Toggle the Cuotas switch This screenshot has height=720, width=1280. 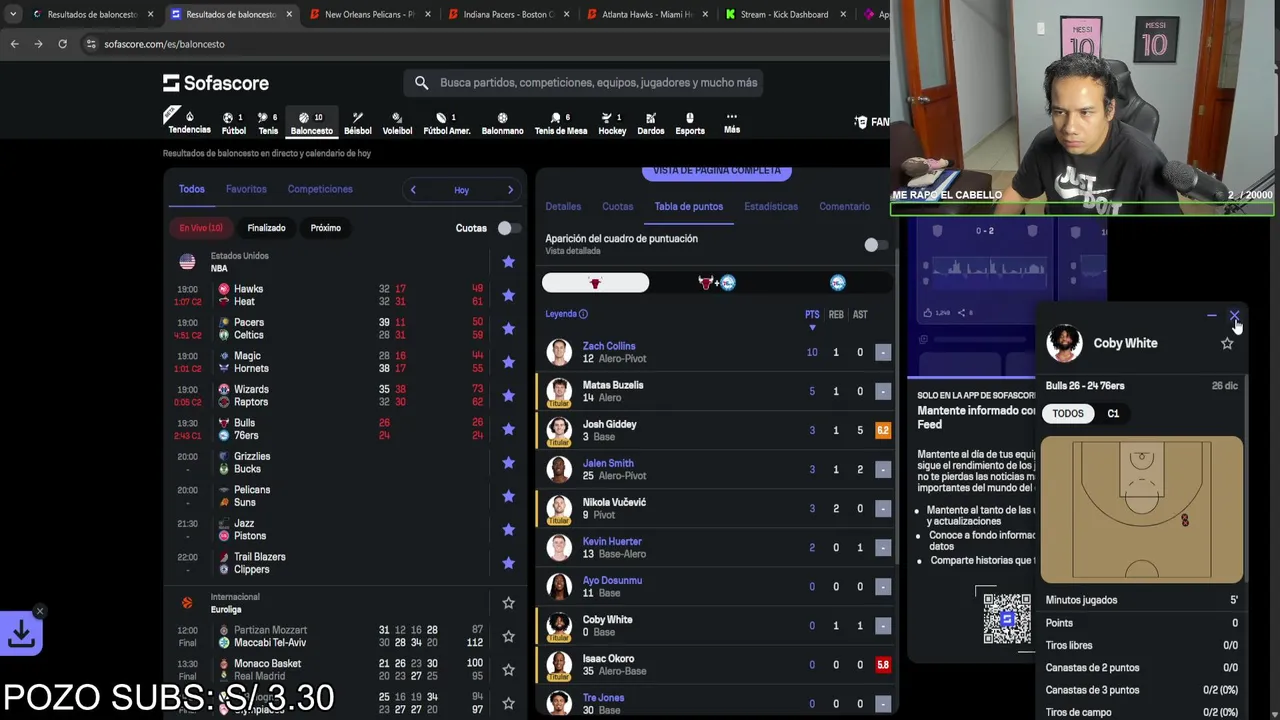tap(508, 228)
